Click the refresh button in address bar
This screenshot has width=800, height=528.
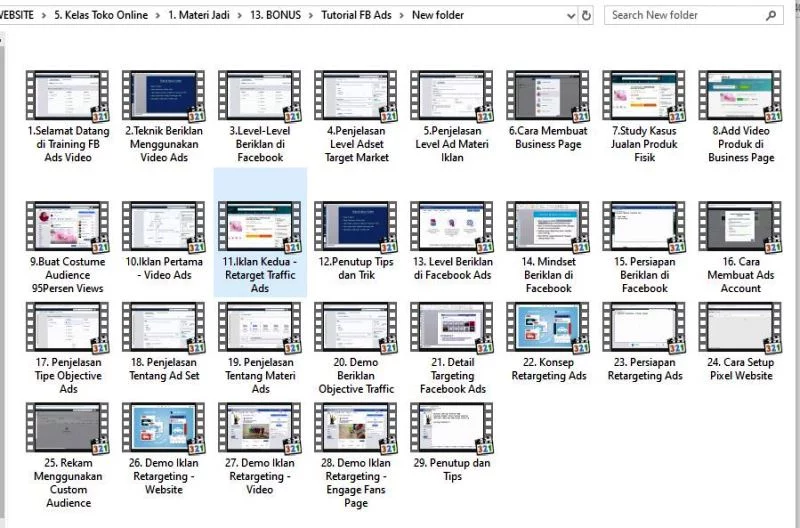coord(586,15)
